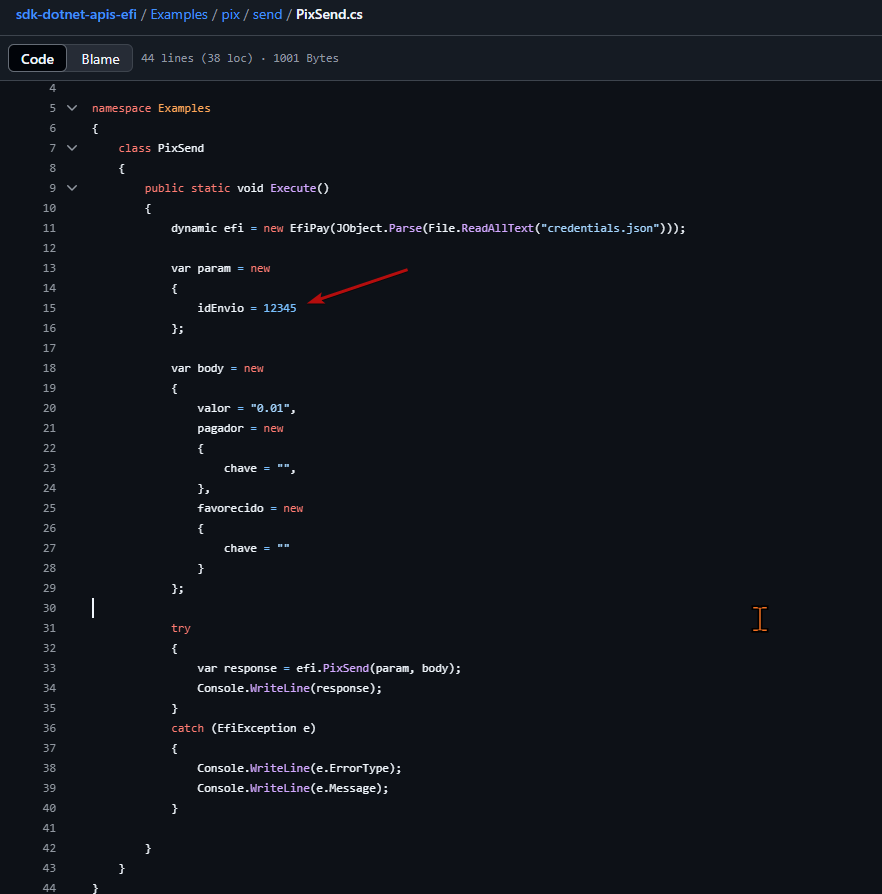Open the Examples folder breadcrumb
882x894 pixels.
click(179, 14)
